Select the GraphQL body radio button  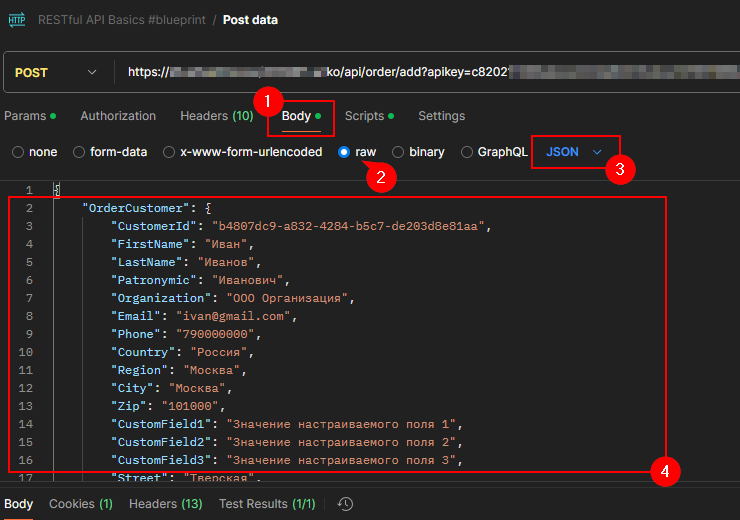click(467, 152)
